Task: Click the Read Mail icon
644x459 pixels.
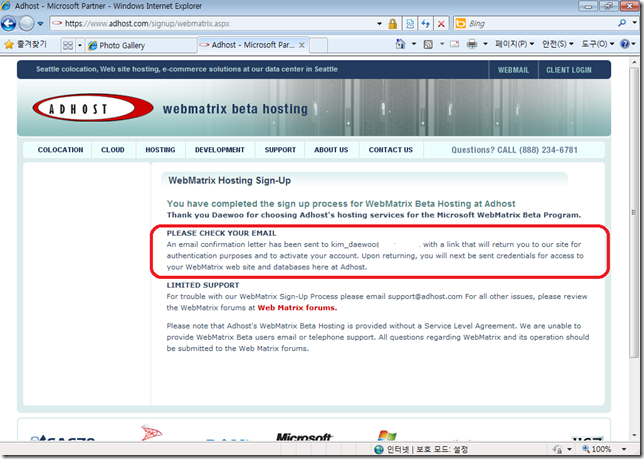Action: [x=455, y=44]
